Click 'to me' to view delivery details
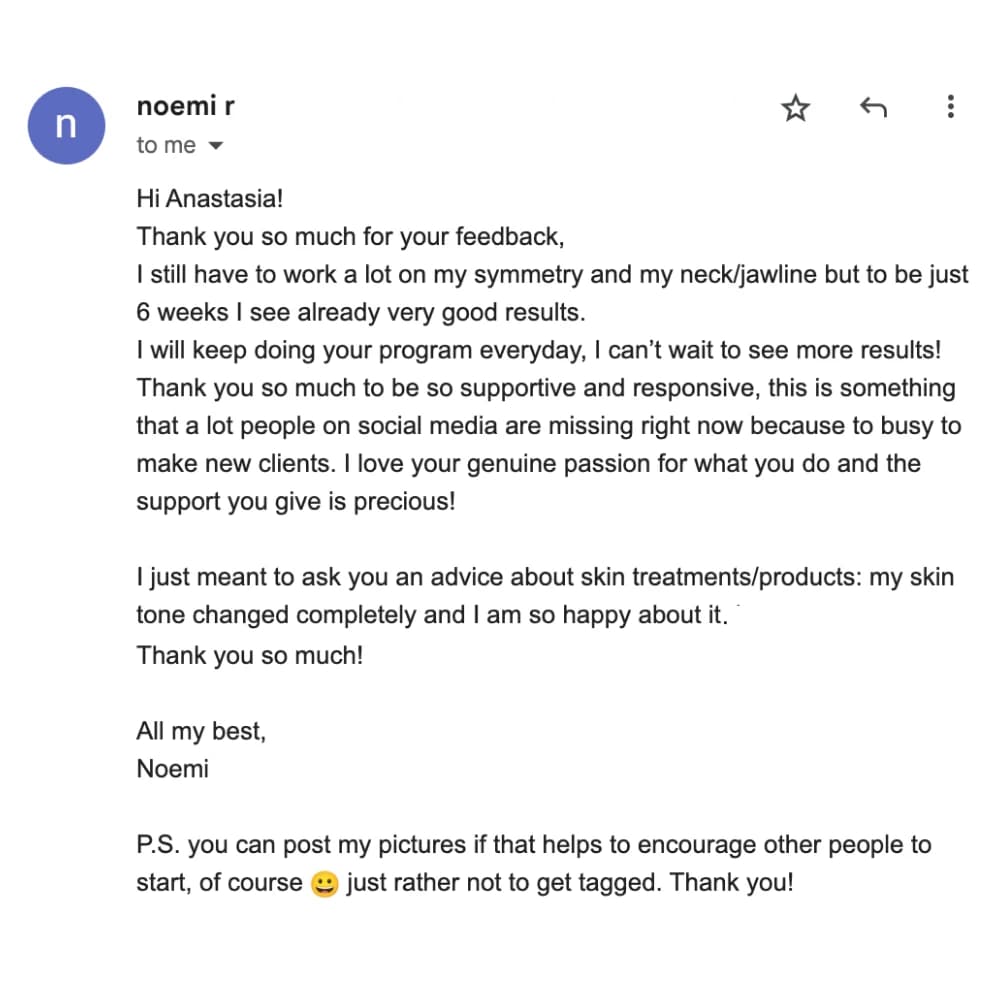This screenshot has width=1000, height=1000. (x=165, y=145)
